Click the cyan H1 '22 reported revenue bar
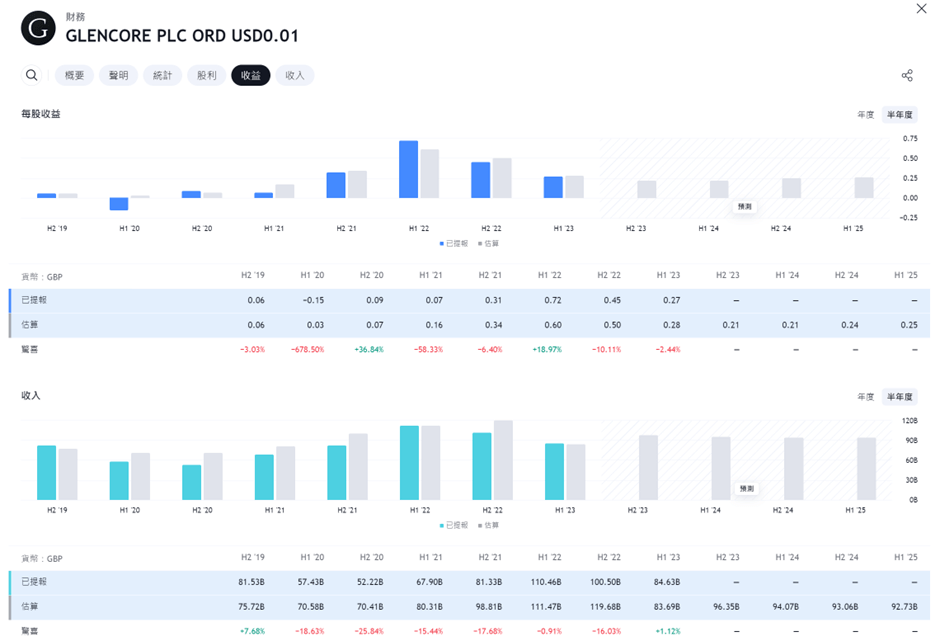940x641 pixels. [408, 462]
